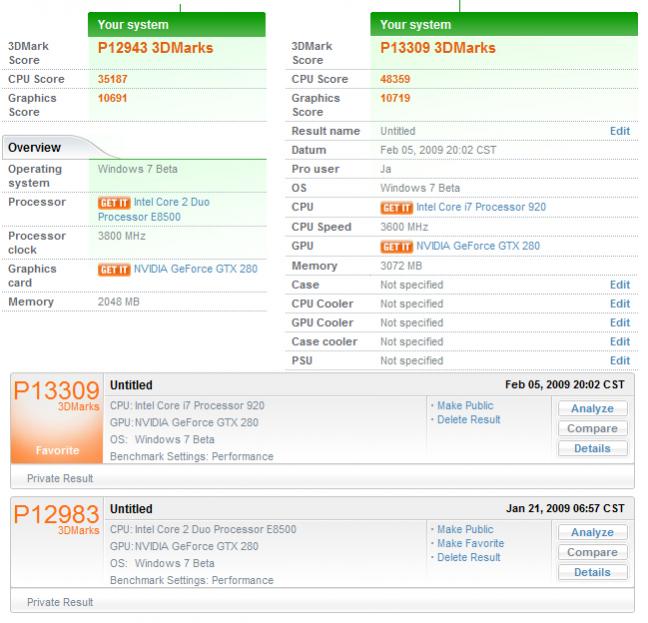648x623 pixels.
Task: Click the 3072 MB memory value
Action: coord(401,266)
